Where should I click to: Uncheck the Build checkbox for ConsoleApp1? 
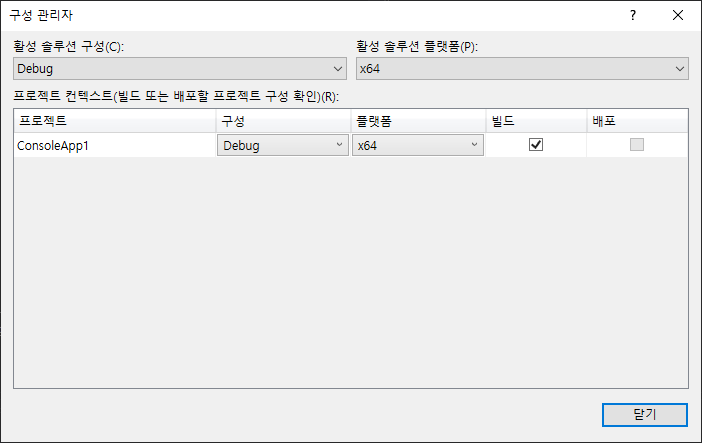[536, 145]
